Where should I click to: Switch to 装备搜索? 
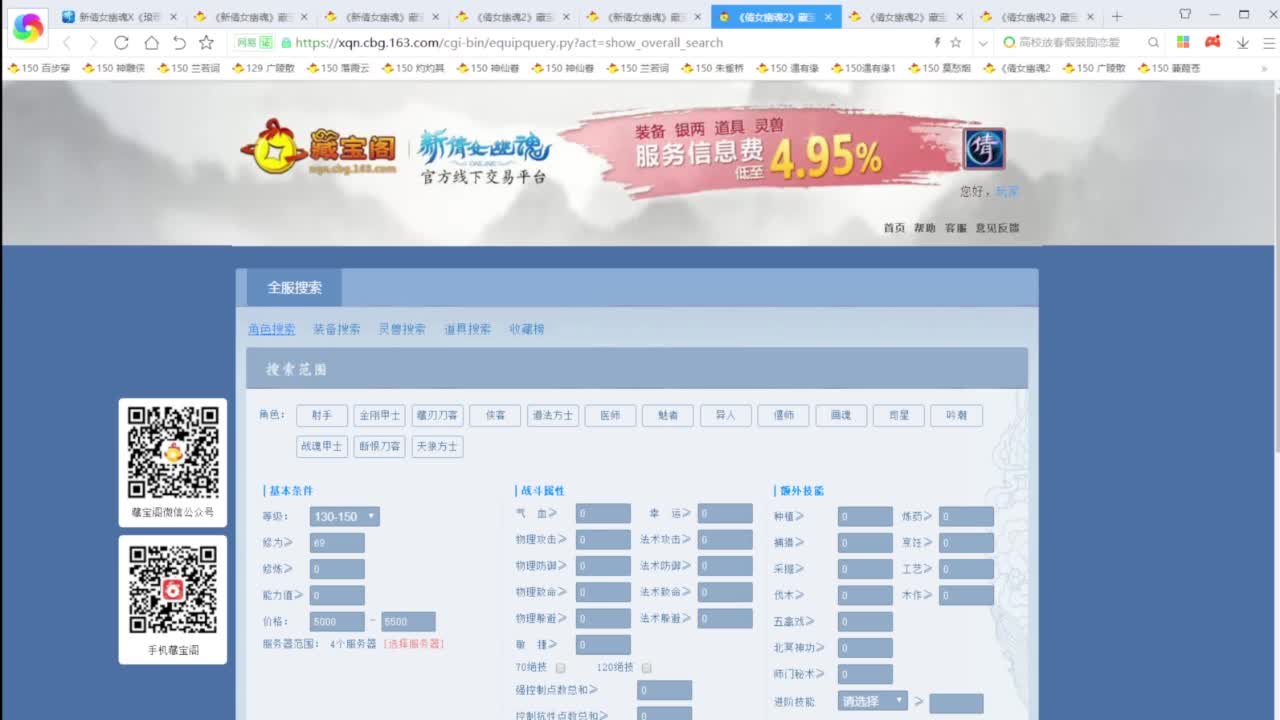coord(336,329)
